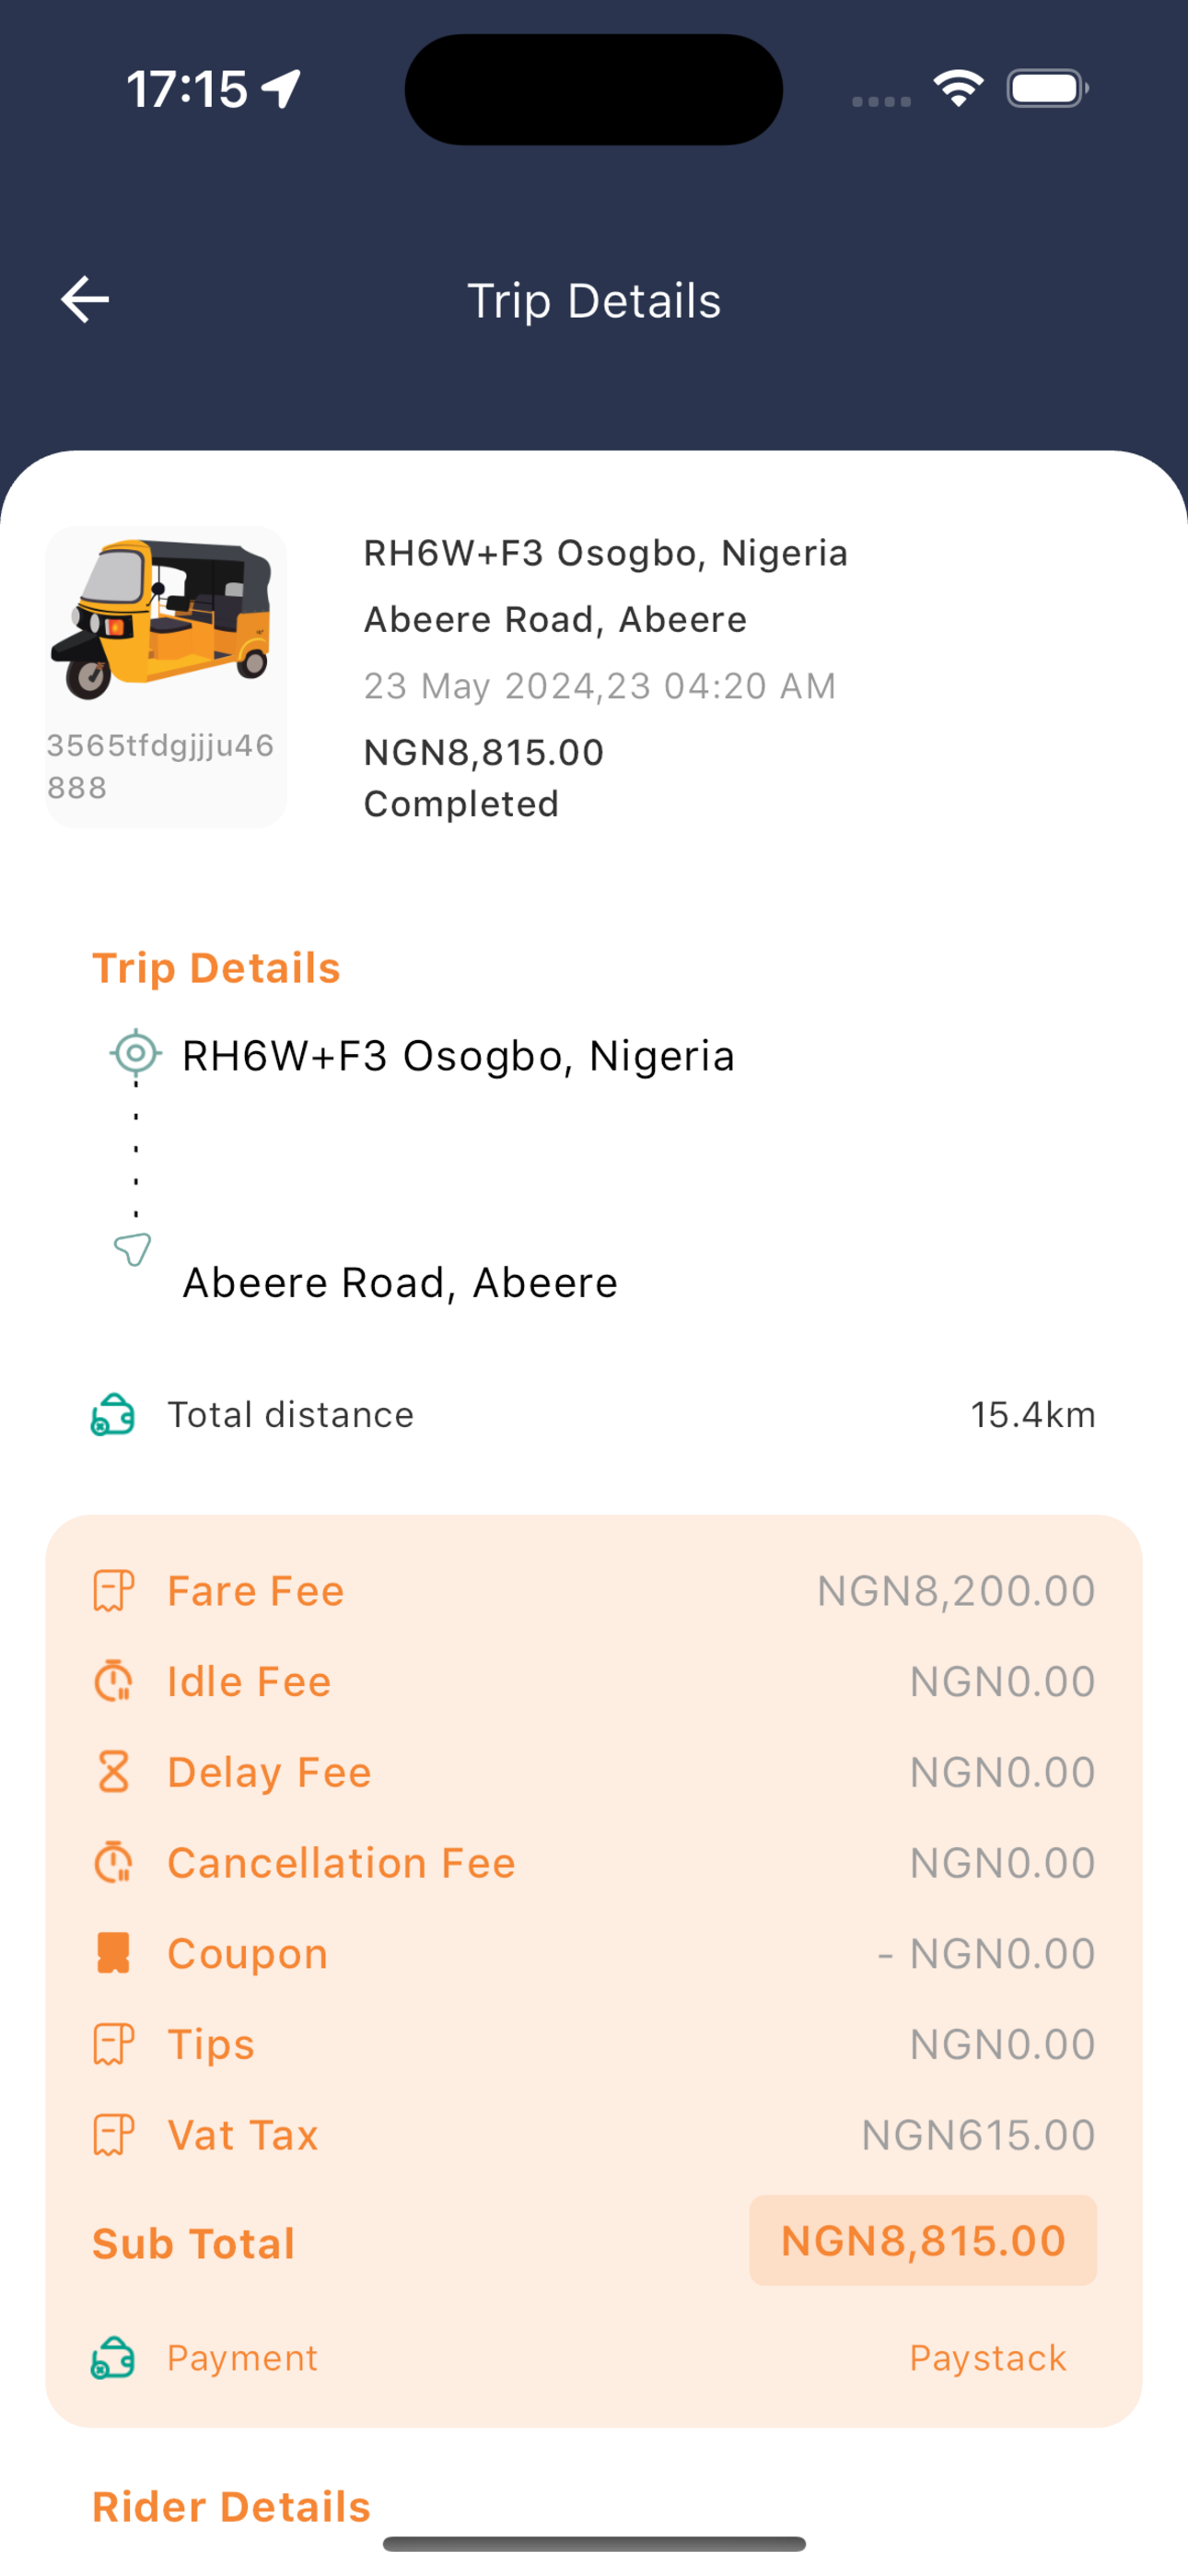Tap the Delay Fee hourglass icon
This screenshot has width=1188, height=2576.
point(113,1772)
